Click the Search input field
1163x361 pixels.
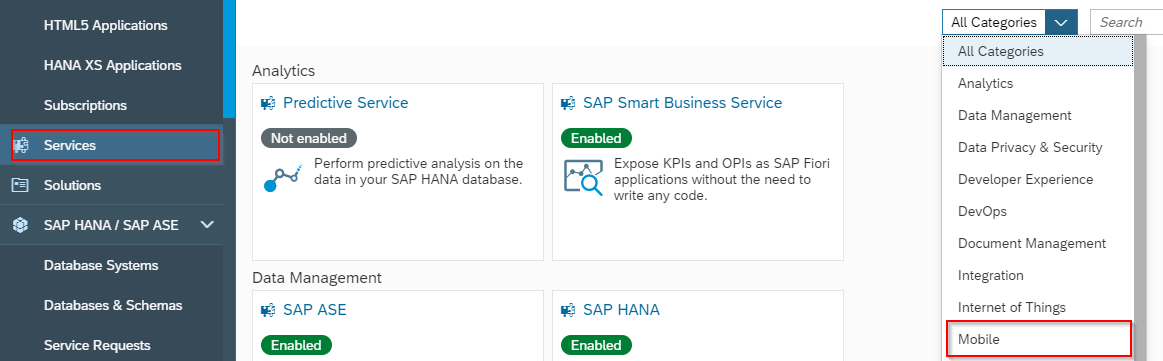[x=1126, y=22]
